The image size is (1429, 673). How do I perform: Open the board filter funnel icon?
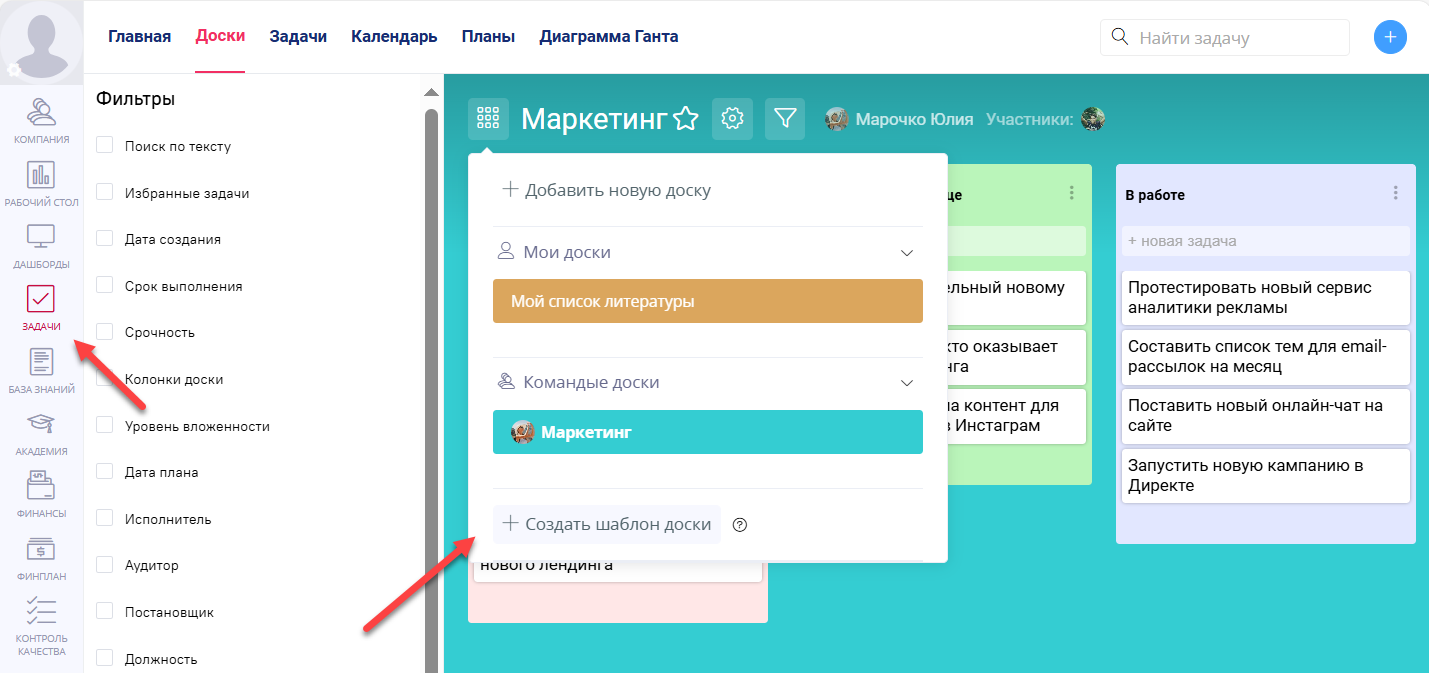(x=785, y=118)
